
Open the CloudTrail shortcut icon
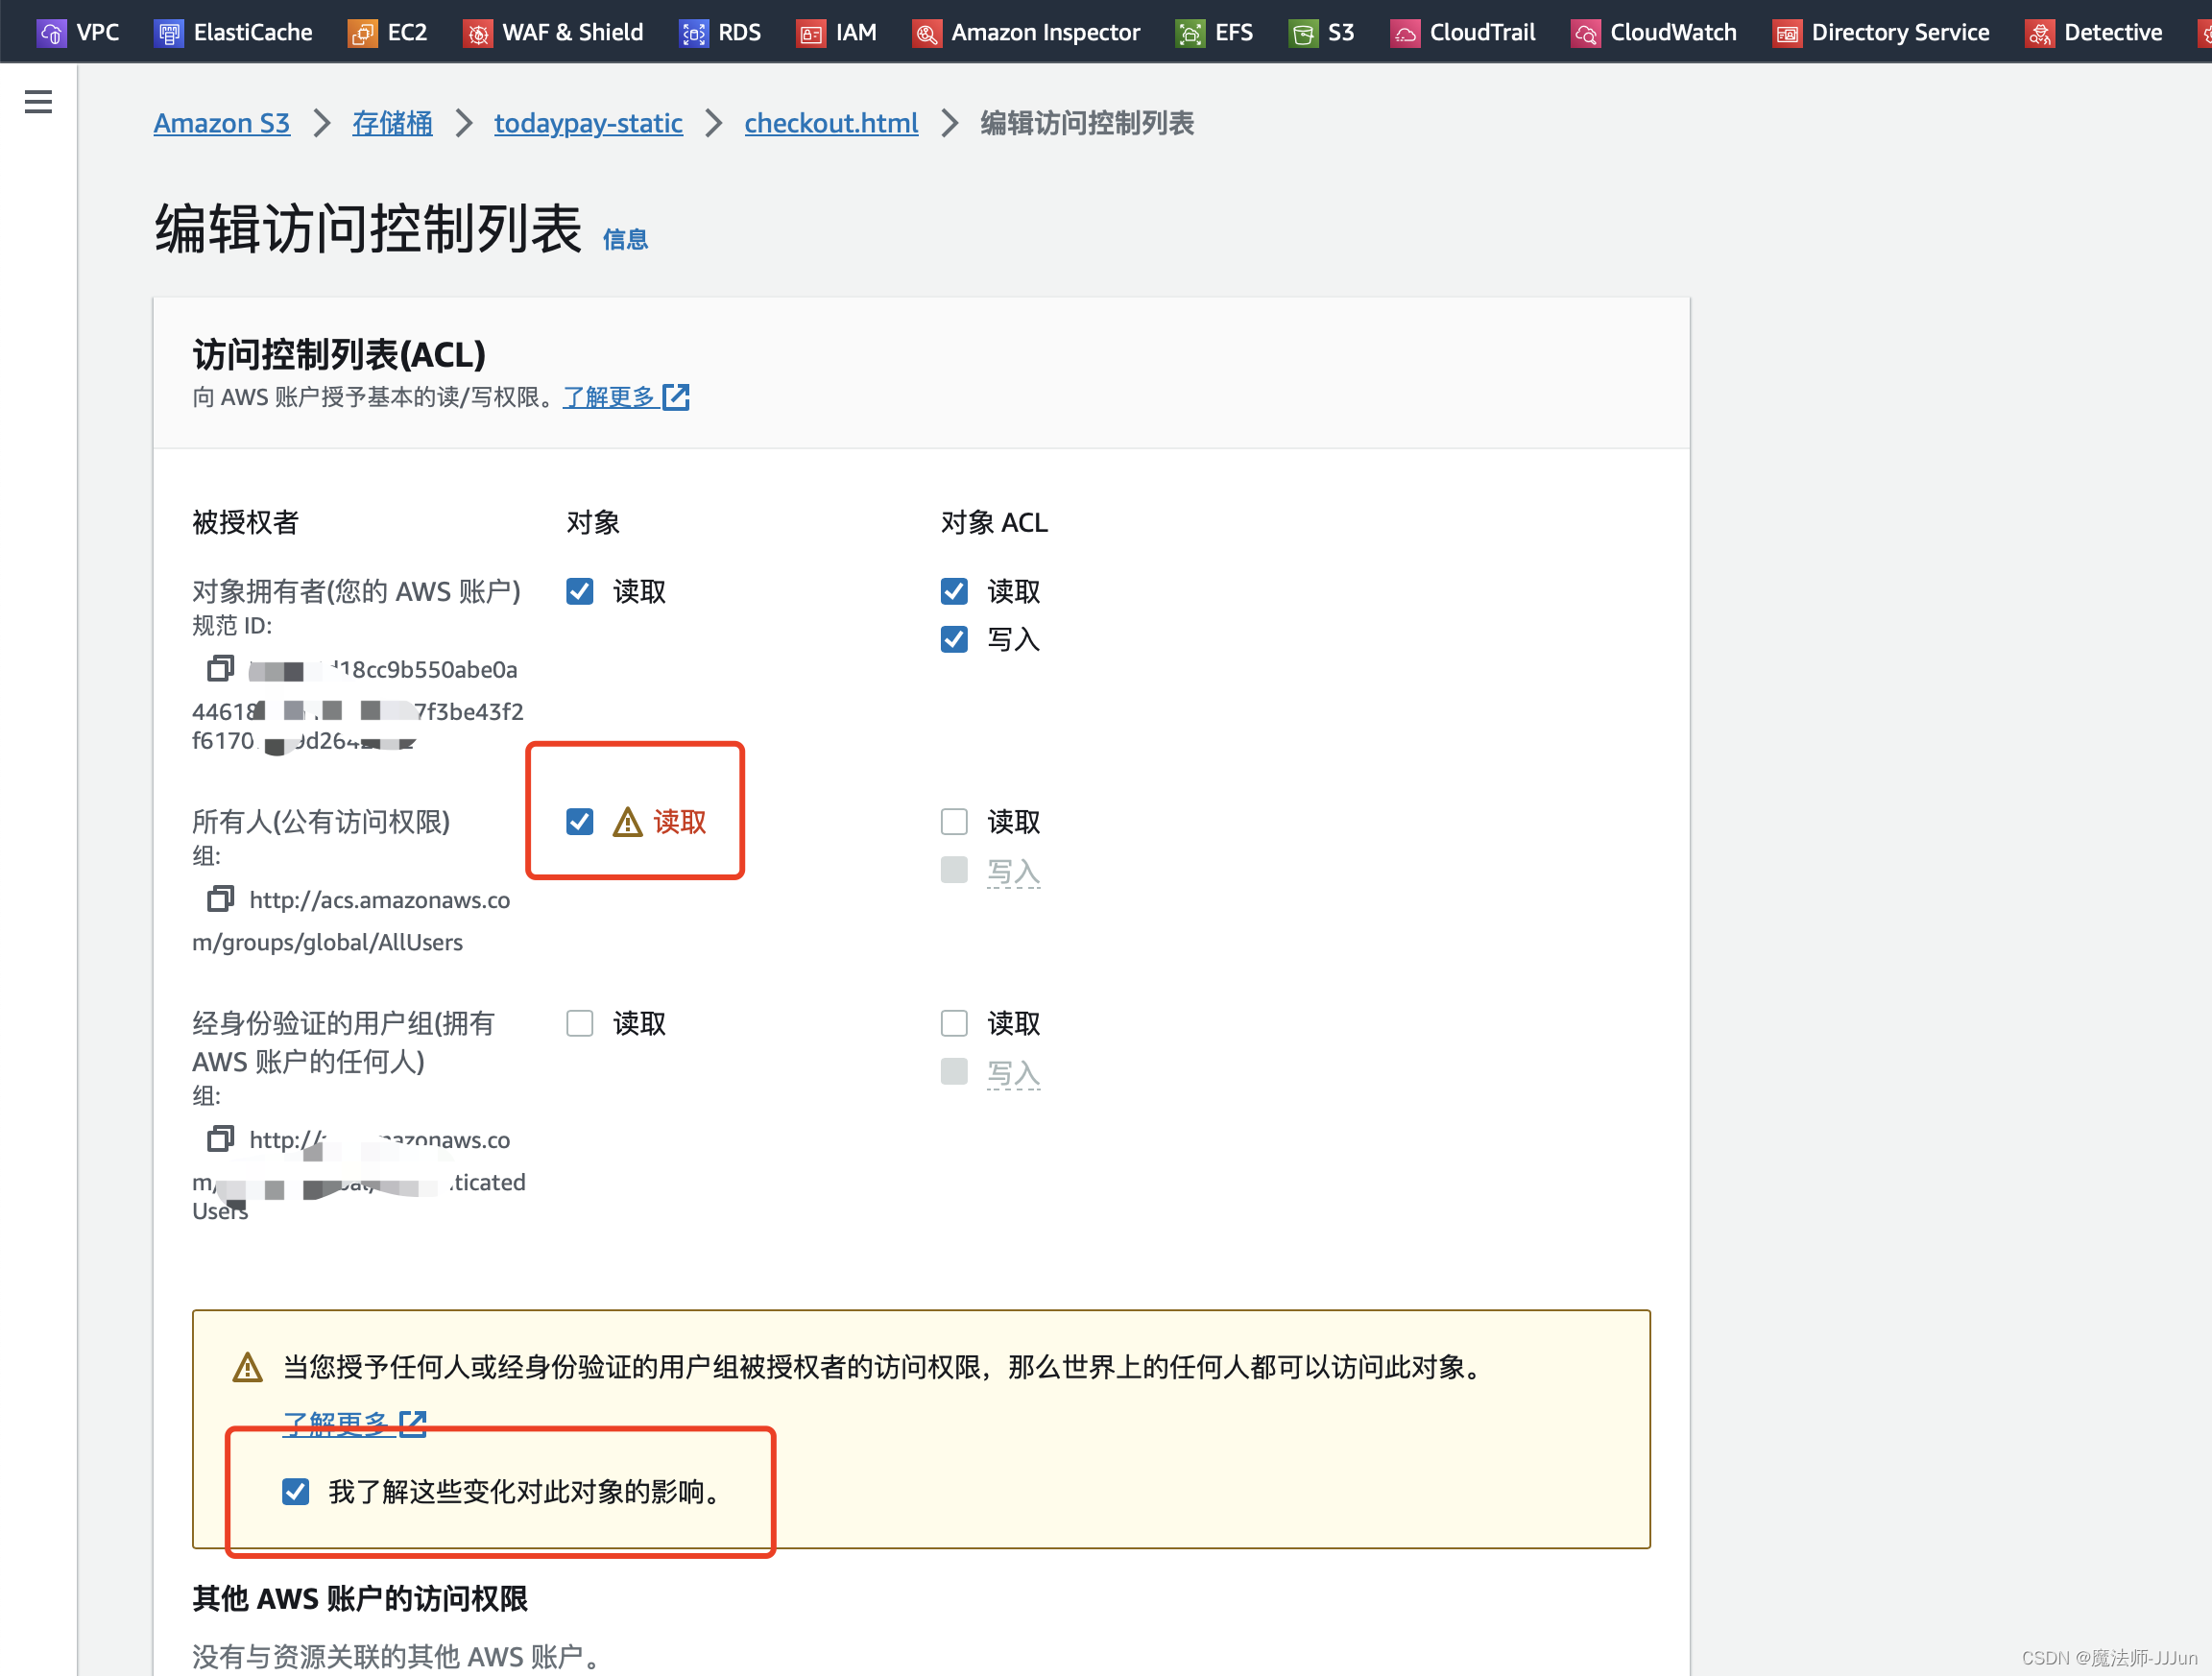(1405, 33)
